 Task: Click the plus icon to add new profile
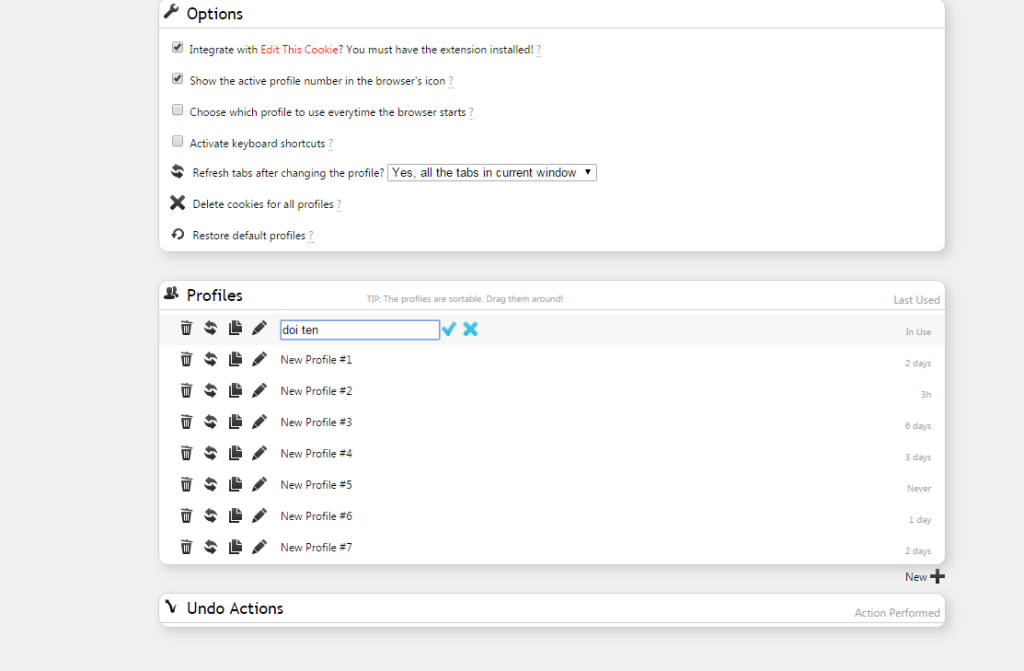click(x=937, y=576)
